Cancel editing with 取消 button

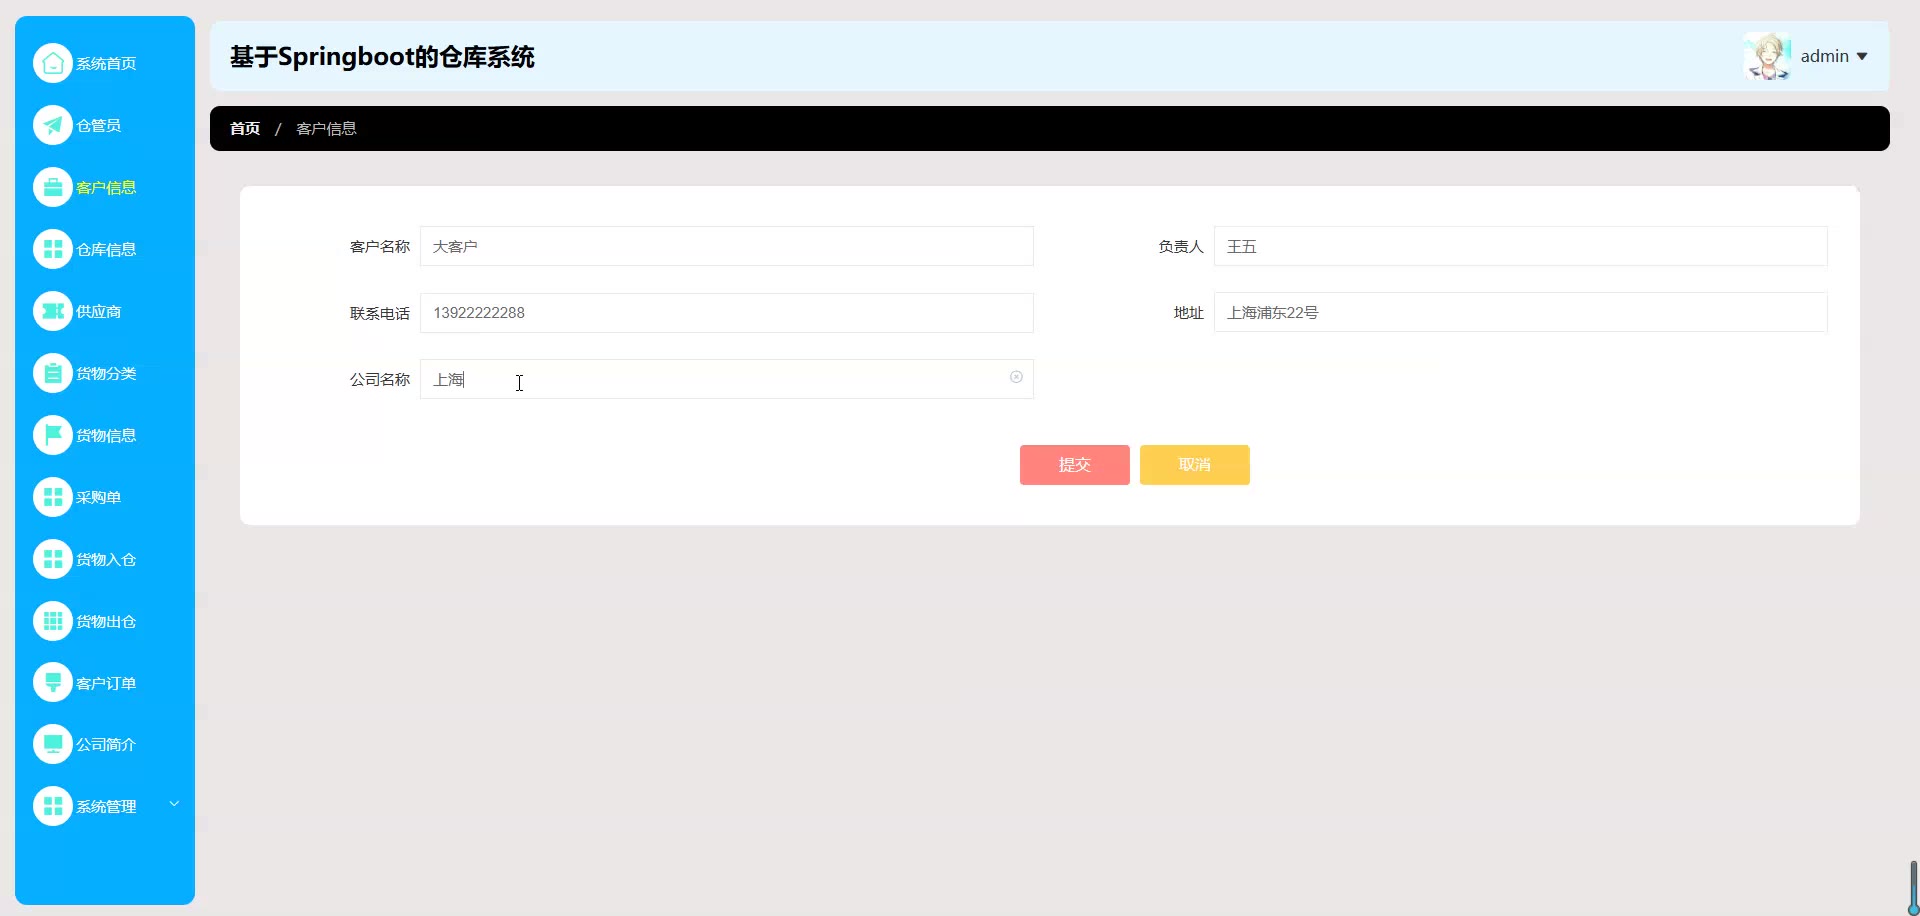[x=1195, y=465]
